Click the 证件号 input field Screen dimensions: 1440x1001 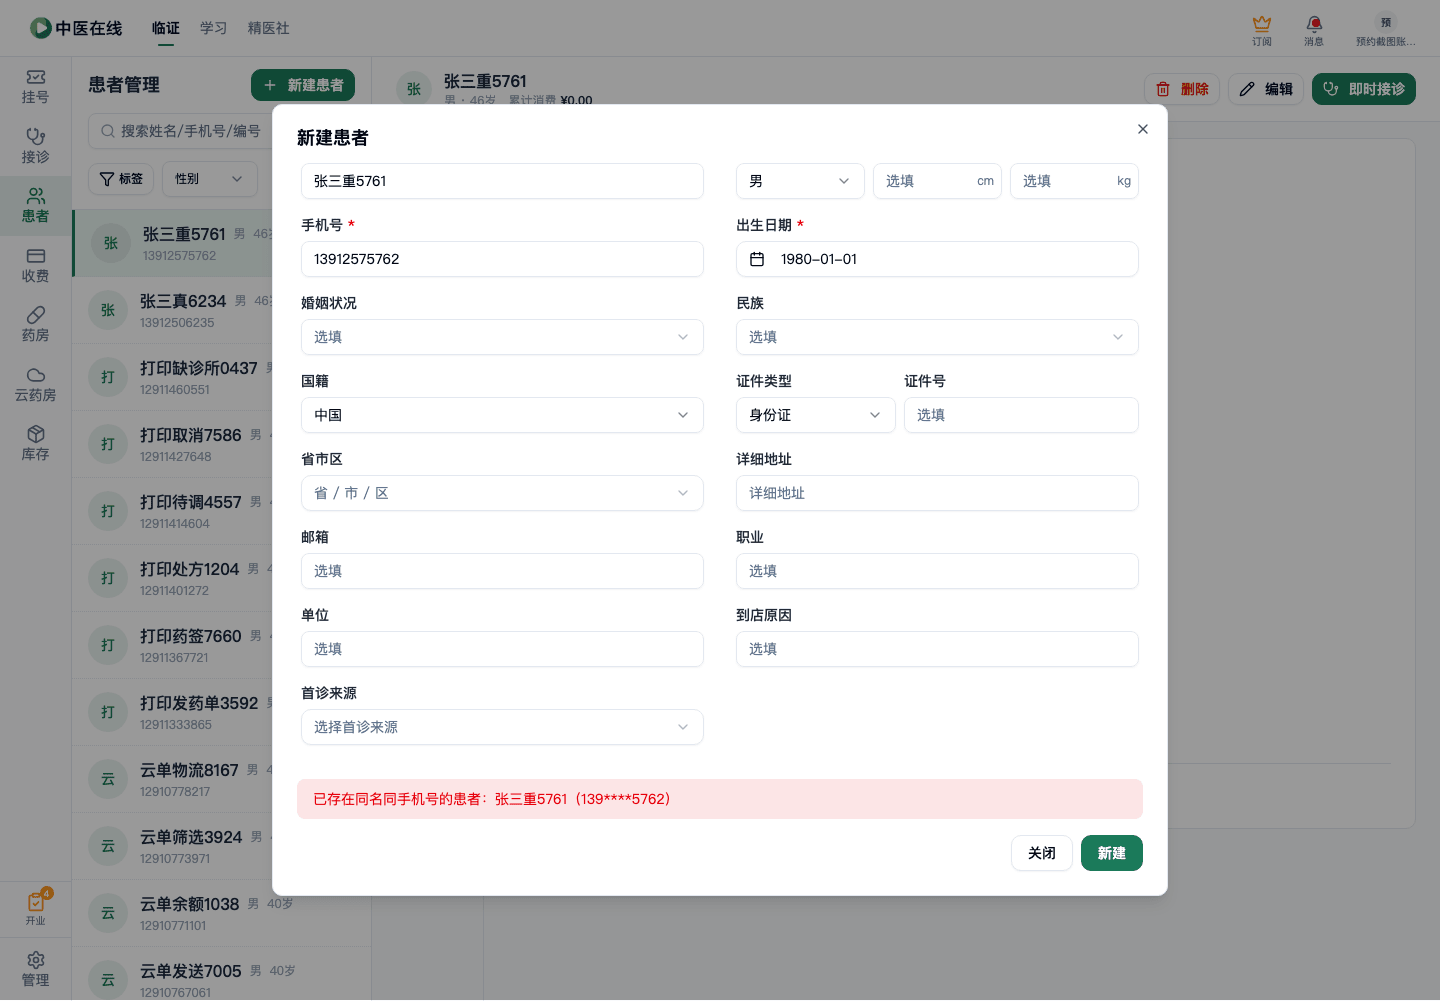pos(1021,415)
